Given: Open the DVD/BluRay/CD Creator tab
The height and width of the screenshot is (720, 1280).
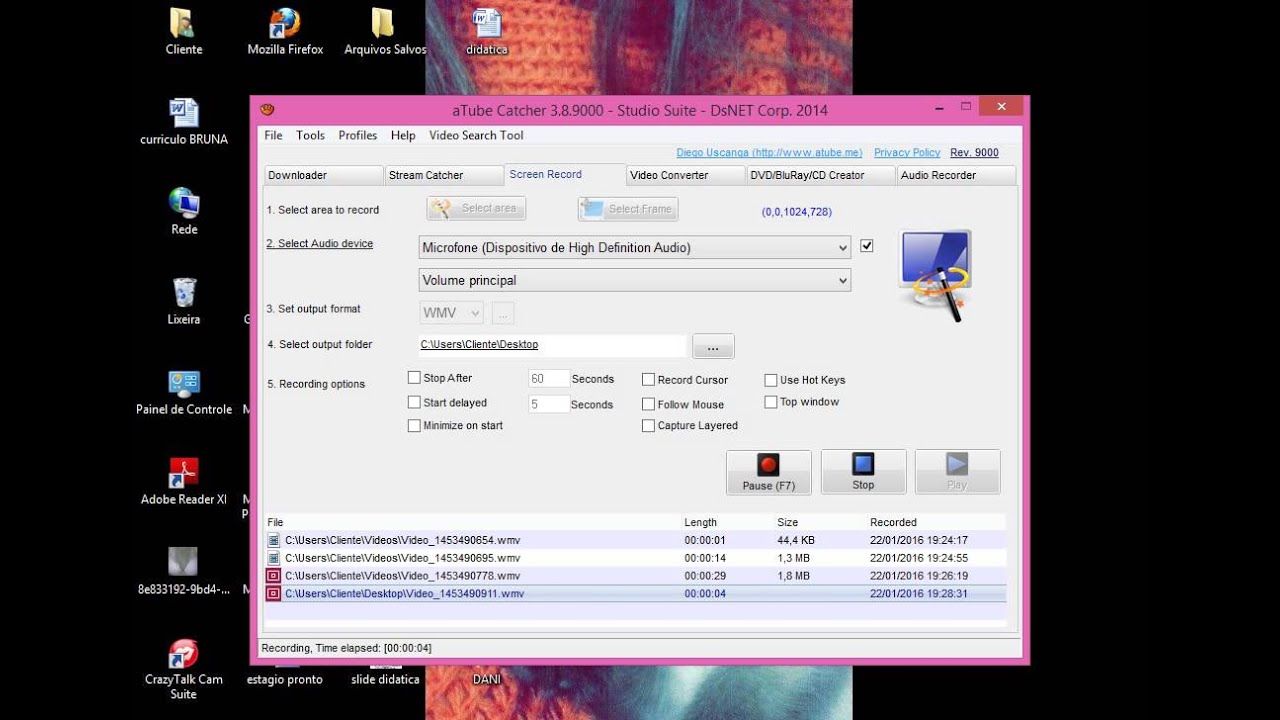Looking at the screenshot, I should point(821,175).
